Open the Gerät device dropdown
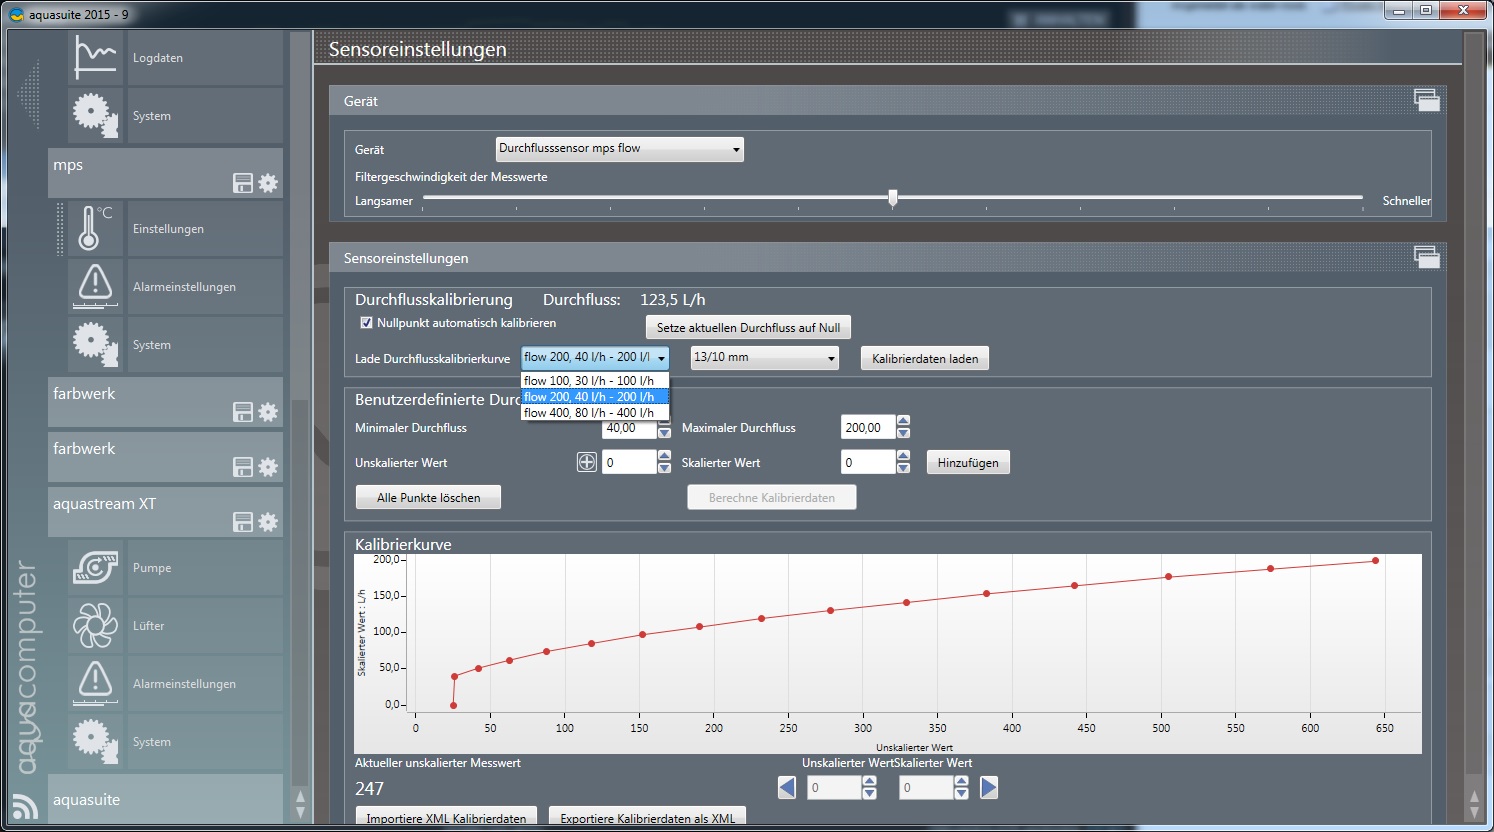Viewport: 1494px width, 832px height. coord(620,149)
